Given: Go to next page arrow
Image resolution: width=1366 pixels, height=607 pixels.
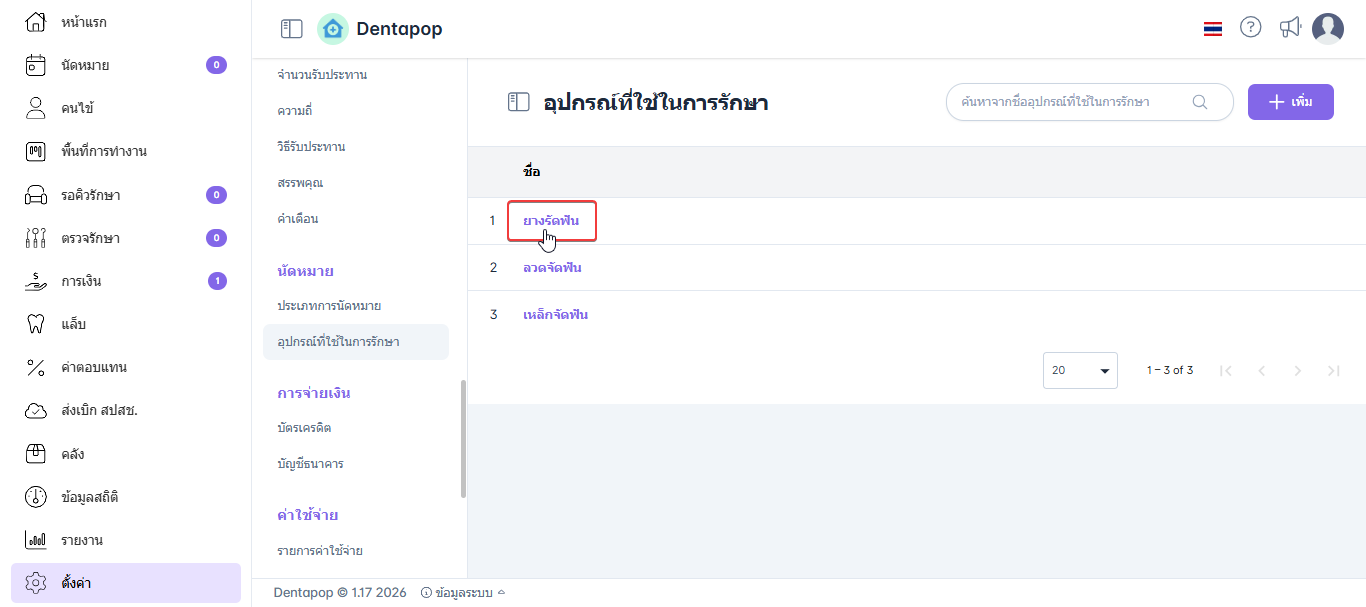Looking at the screenshot, I should tap(1298, 371).
